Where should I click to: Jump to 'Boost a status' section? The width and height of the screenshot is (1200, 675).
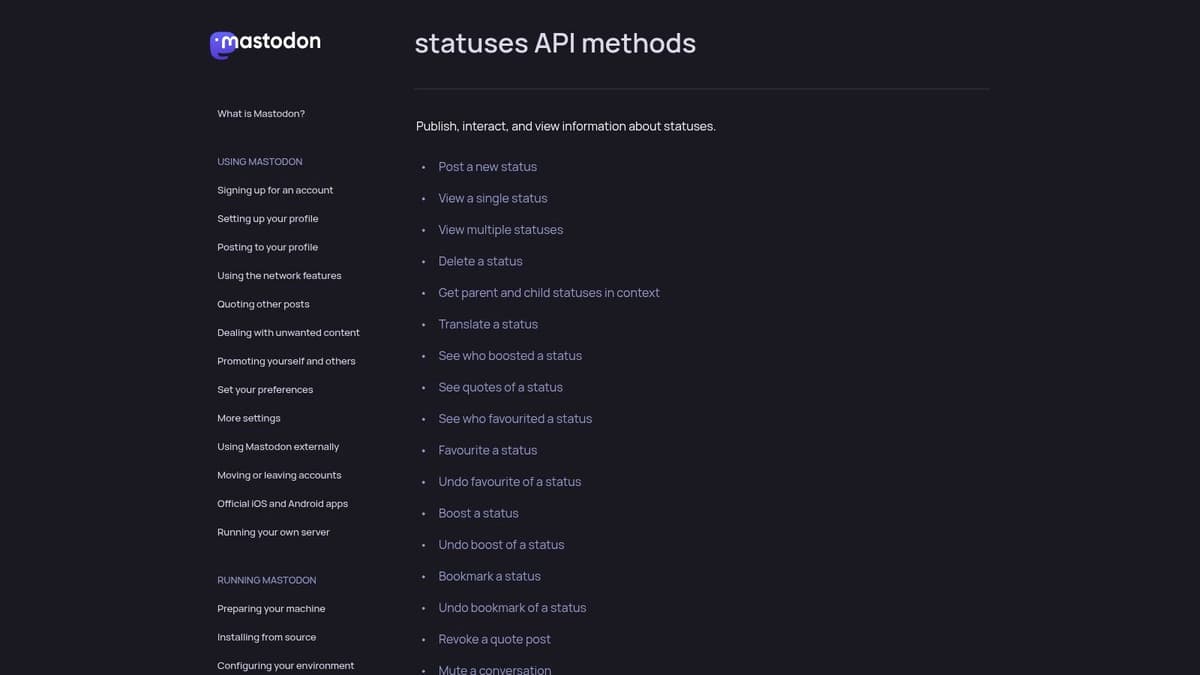479,513
